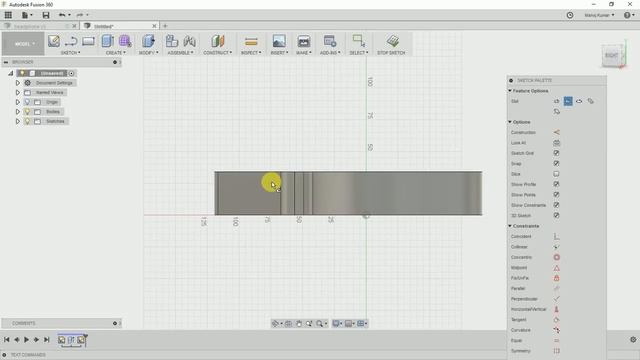This screenshot has height=360, width=640.
Task: Click the Coincident constraint icon
Action: tap(556, 236)
